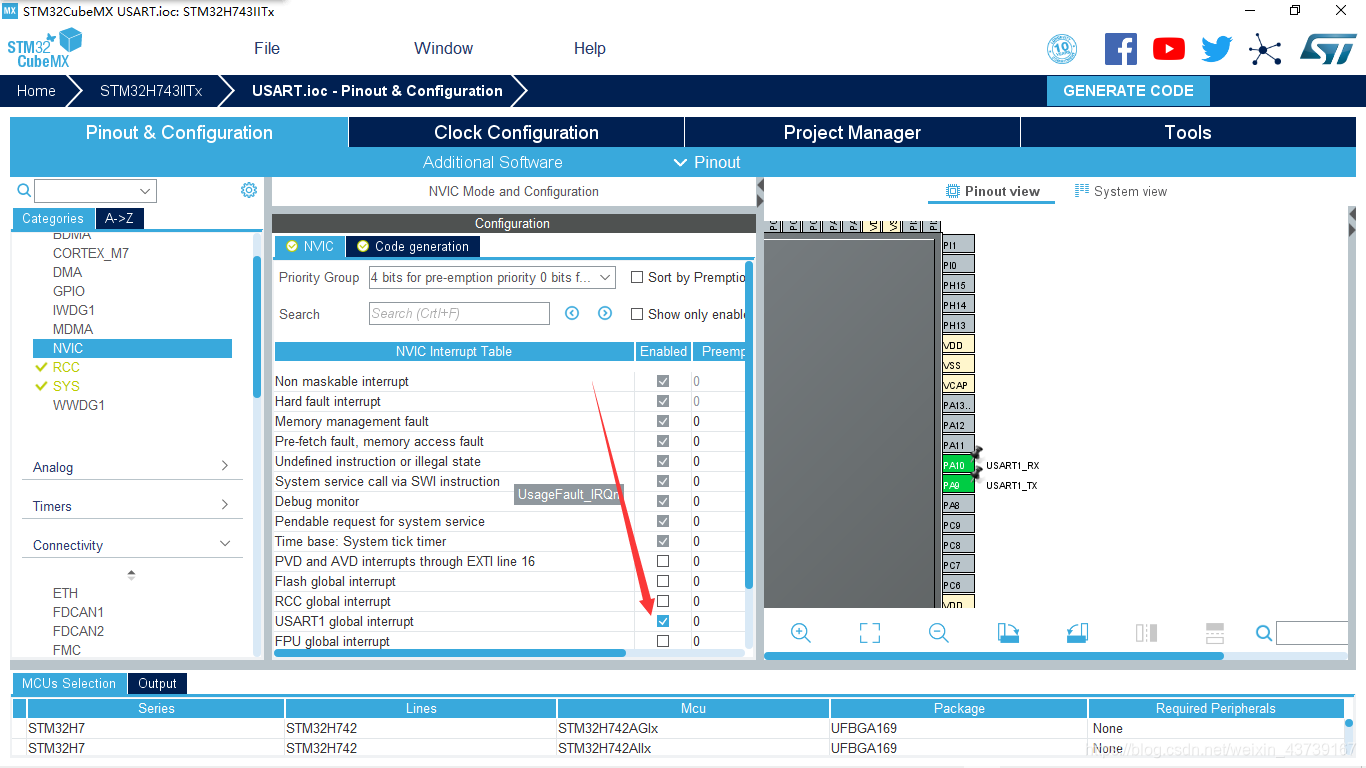
Task: Enable the Sort by Premption checkbox
Action: [637, 277]
